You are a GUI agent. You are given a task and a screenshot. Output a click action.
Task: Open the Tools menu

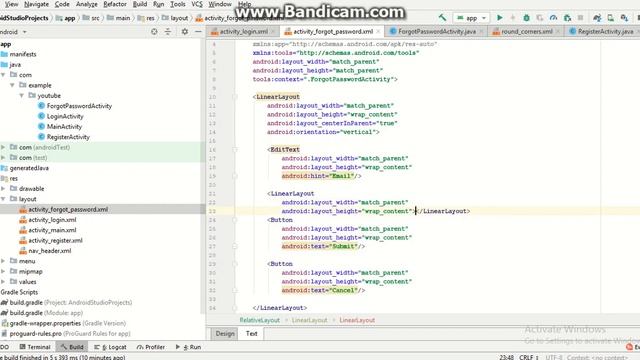pyautogui.click(x=178, y=4)
